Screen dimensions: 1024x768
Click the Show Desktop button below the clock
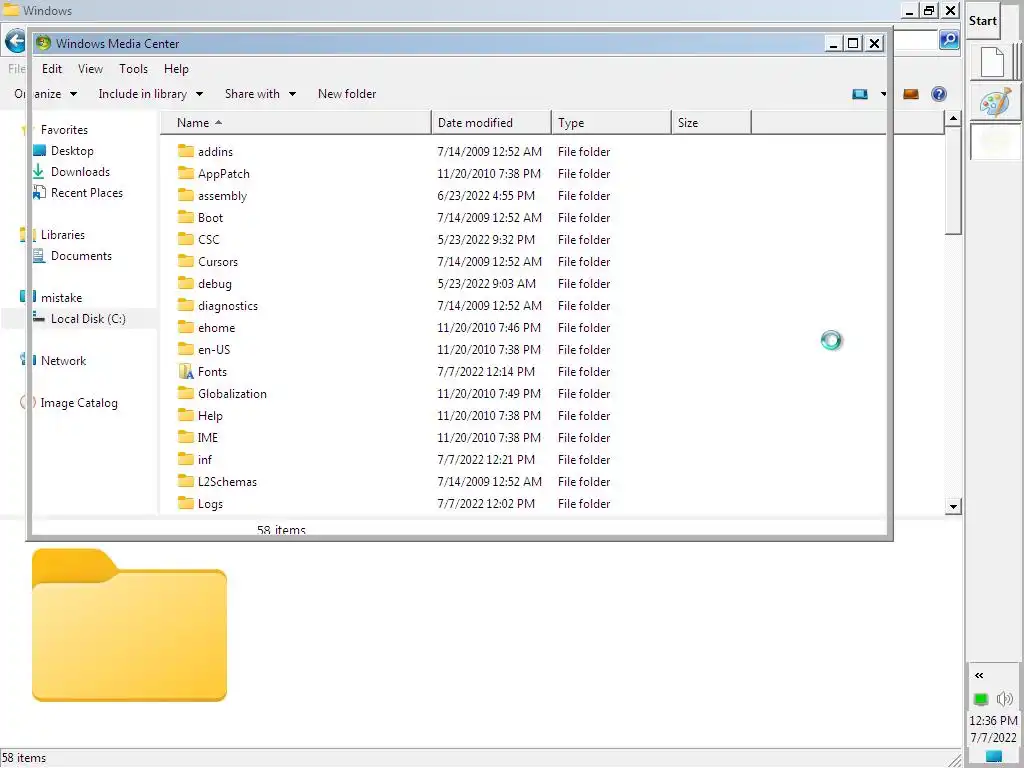tap(993, 756)
